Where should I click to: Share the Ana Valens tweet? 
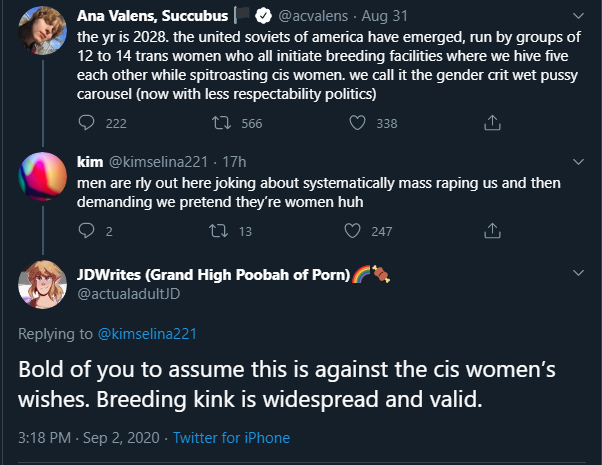click(492, 123)
